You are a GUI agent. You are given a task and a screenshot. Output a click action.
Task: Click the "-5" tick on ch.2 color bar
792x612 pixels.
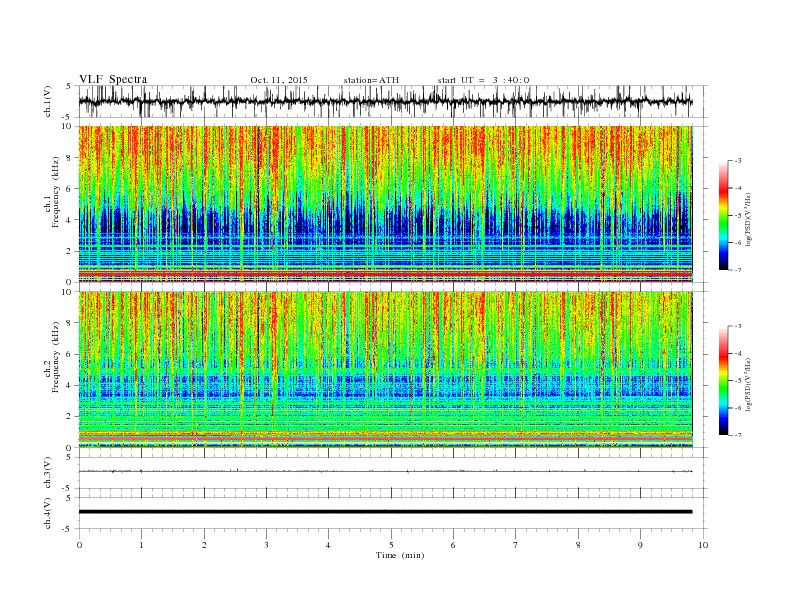[x=738, y=381]
